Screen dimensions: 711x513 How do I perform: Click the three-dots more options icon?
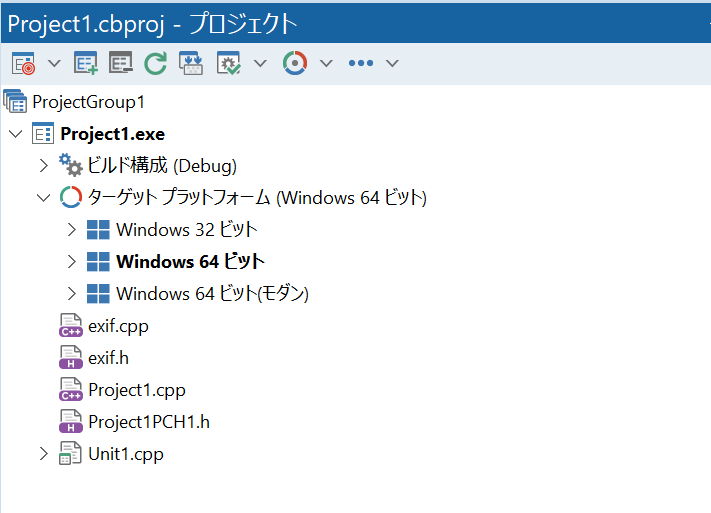pos(360,63)
